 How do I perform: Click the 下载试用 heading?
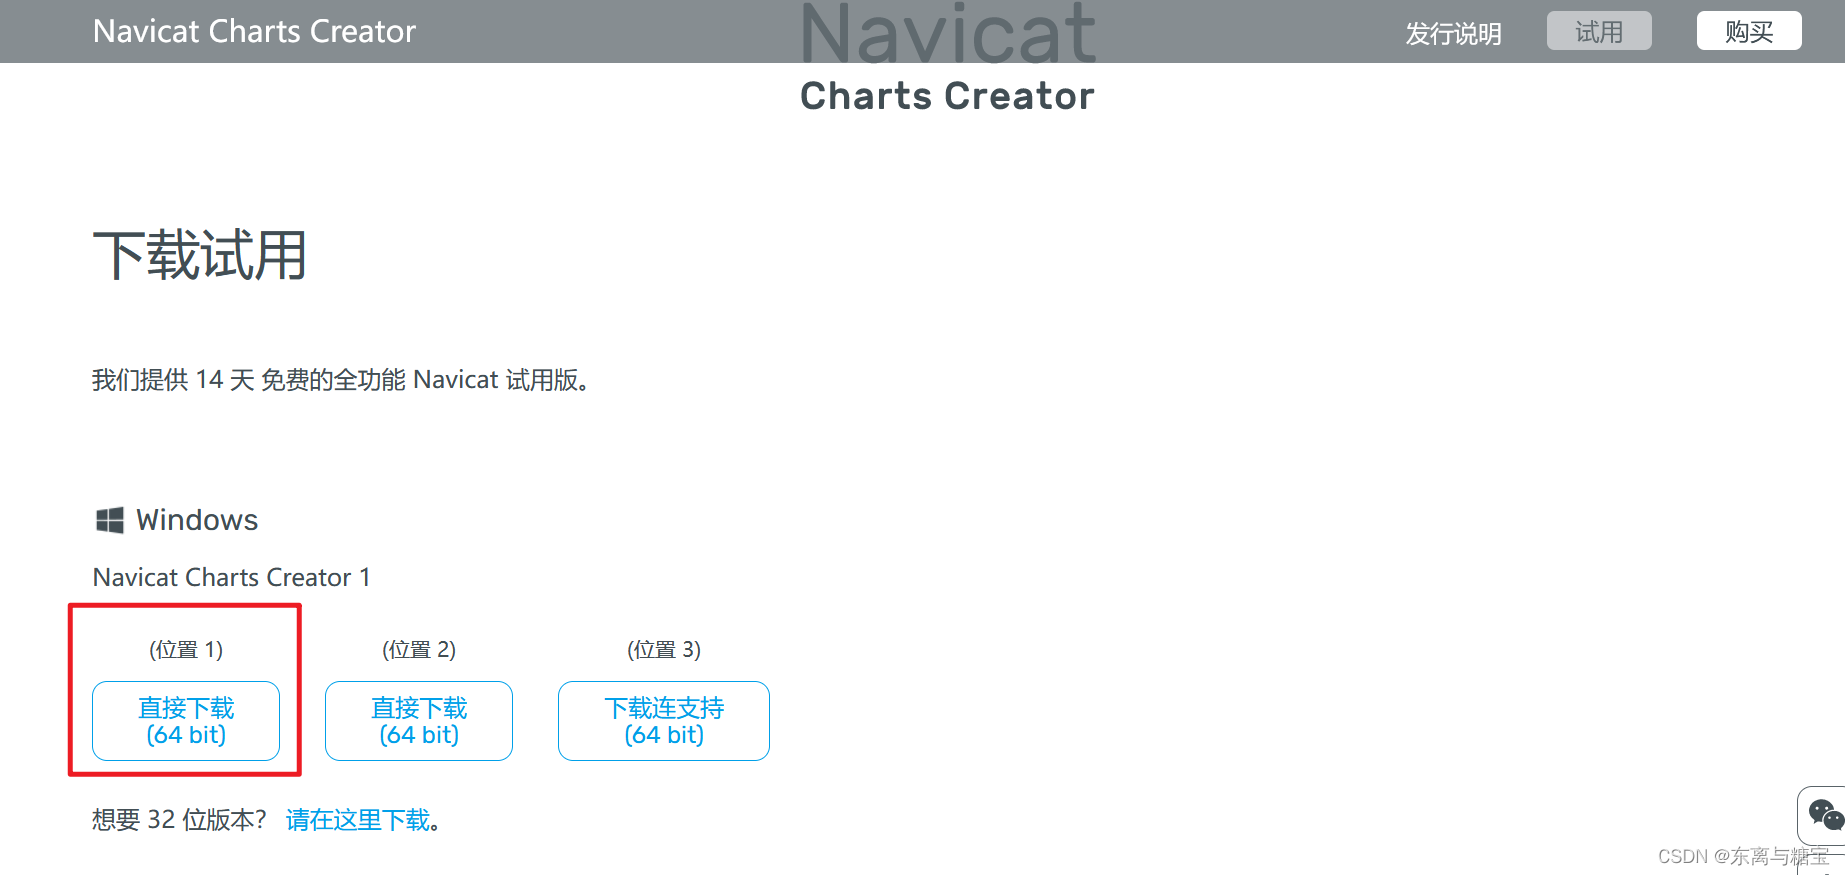pos(199,255)
